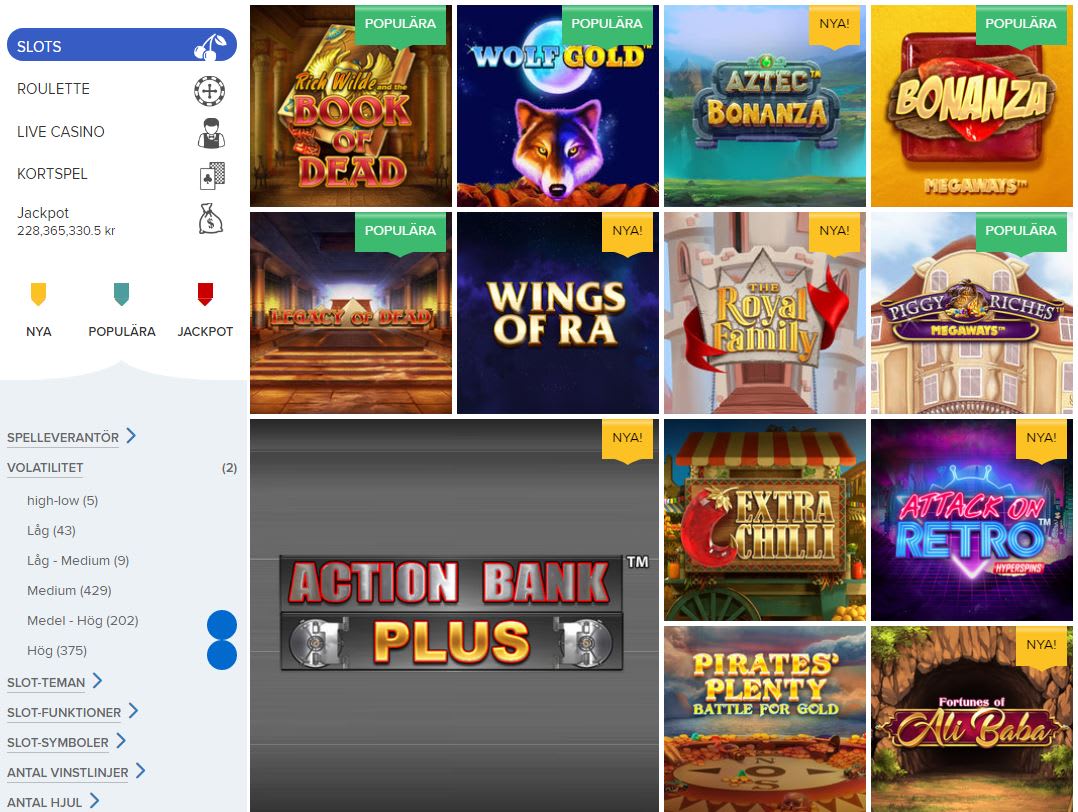Click NYA! badge on The Royal Family
The width and height of the screenshot is (1078, 812).
834,233
